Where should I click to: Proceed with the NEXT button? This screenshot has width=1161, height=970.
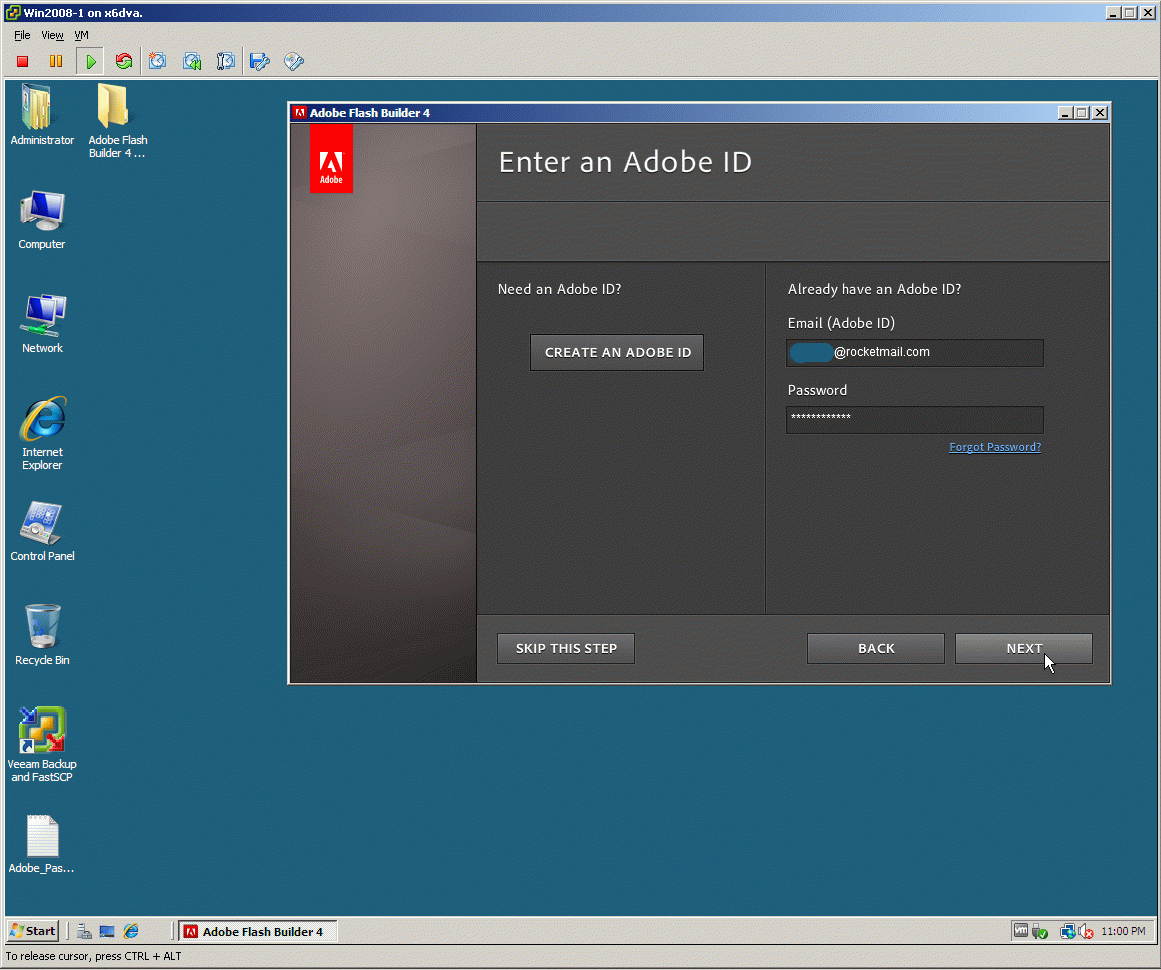tap(1023, 649)
